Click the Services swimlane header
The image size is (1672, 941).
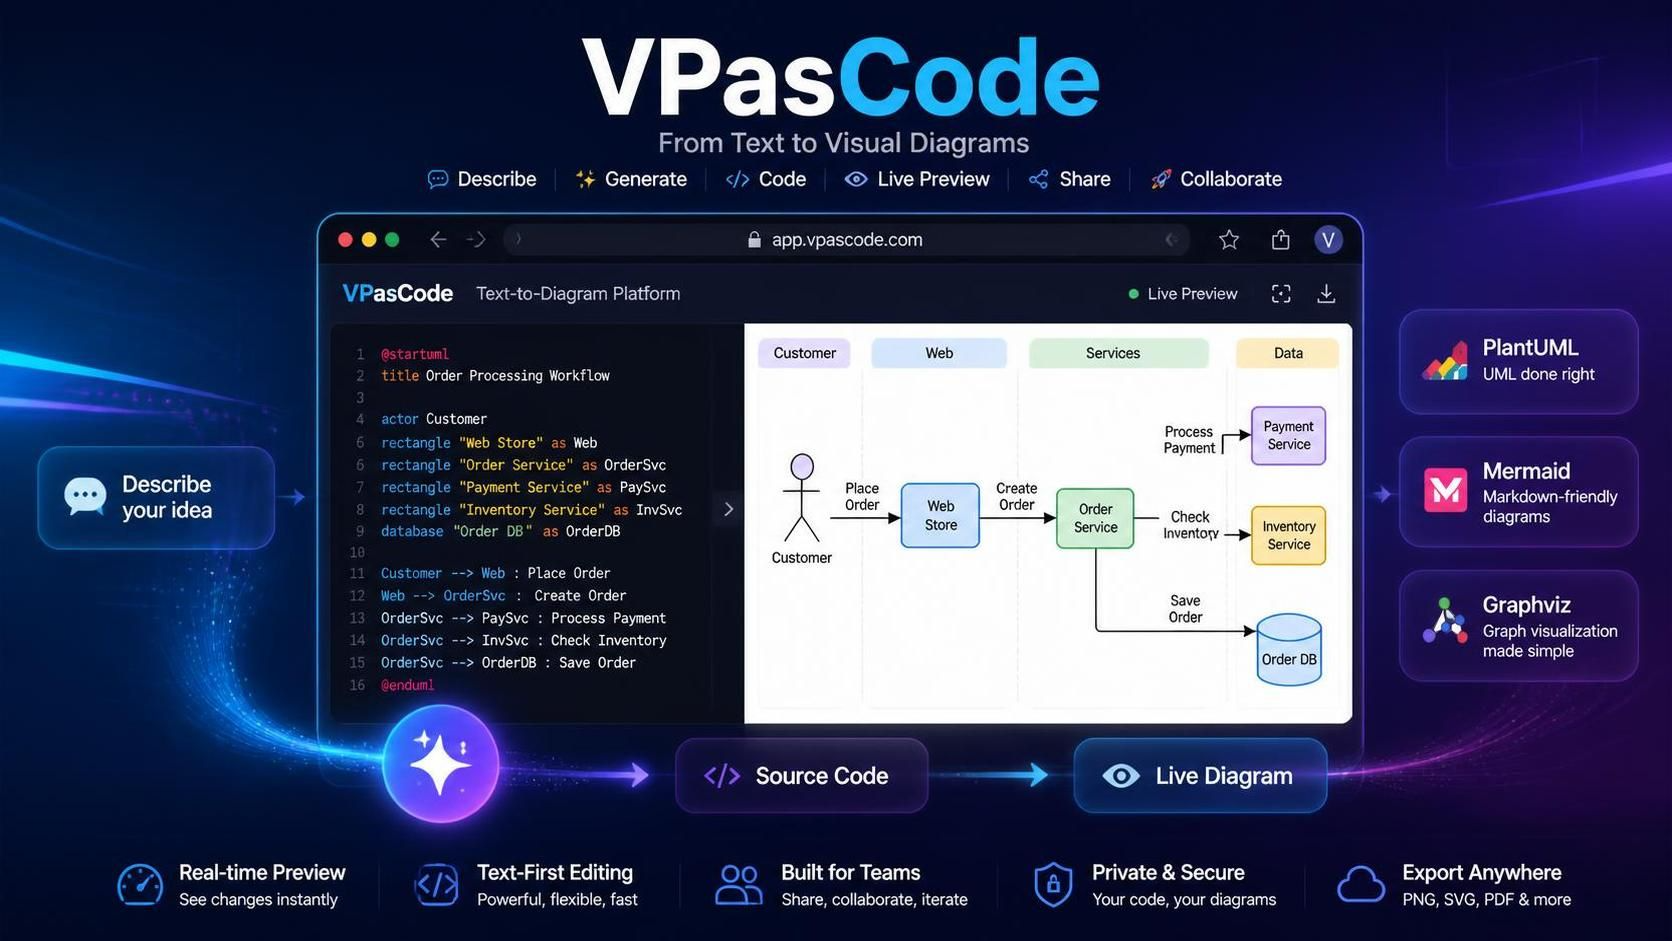(1119, 353)
